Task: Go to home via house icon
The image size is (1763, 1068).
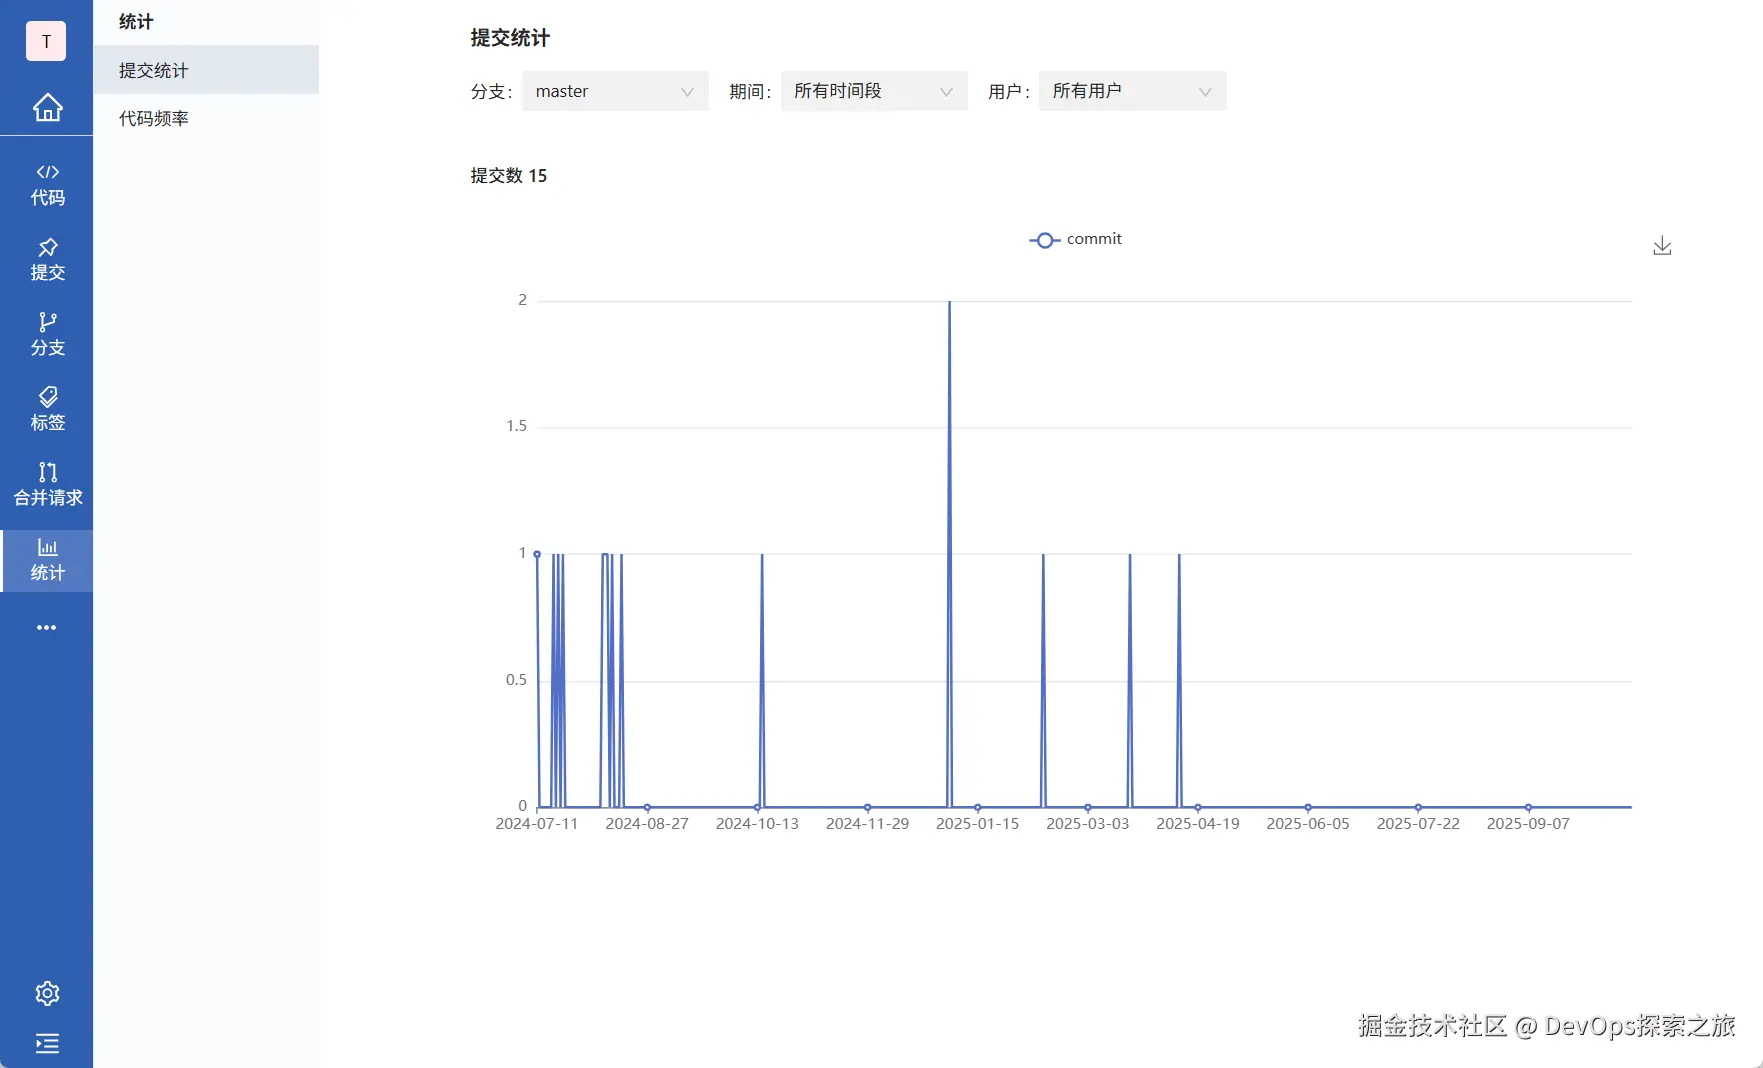Action: [x=47, y=107]
